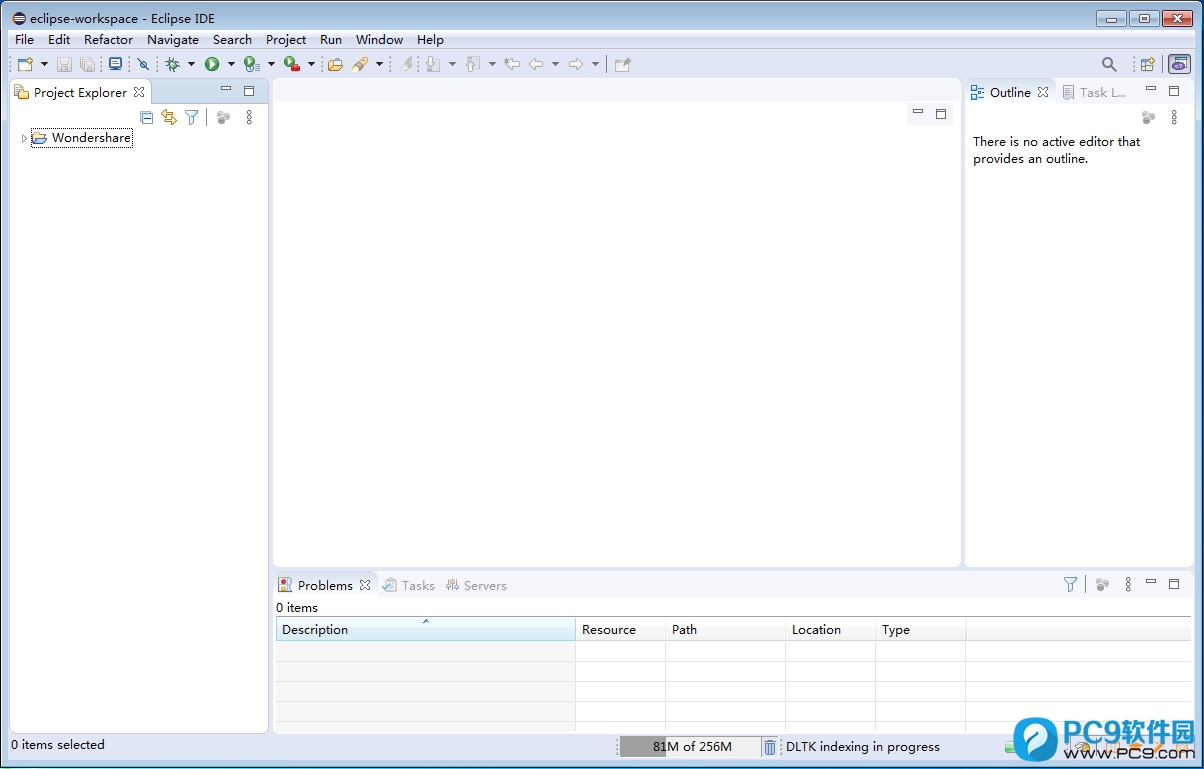Switch to the Task List tab
The image size is (1204, 769).
tap(1095, 92)
